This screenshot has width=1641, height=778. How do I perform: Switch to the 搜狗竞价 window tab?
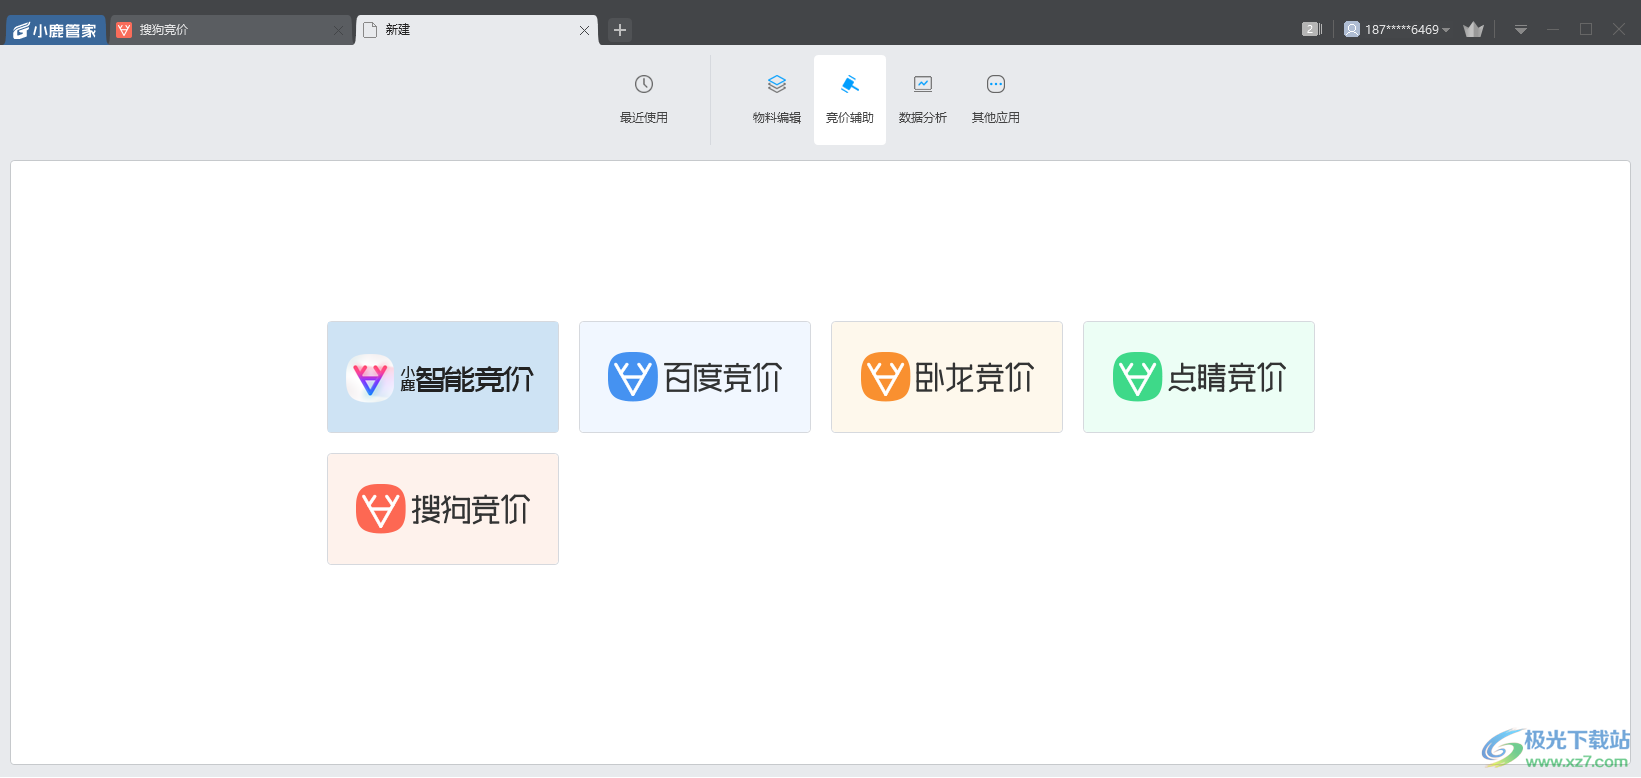pos(232,30)
